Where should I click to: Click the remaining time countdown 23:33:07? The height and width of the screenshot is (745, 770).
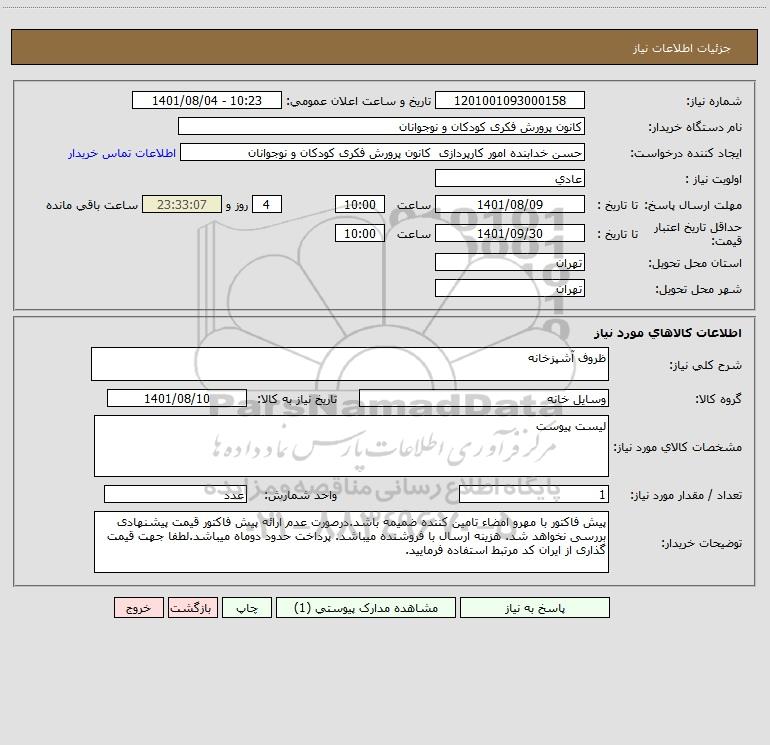click(x=182, y=204)
